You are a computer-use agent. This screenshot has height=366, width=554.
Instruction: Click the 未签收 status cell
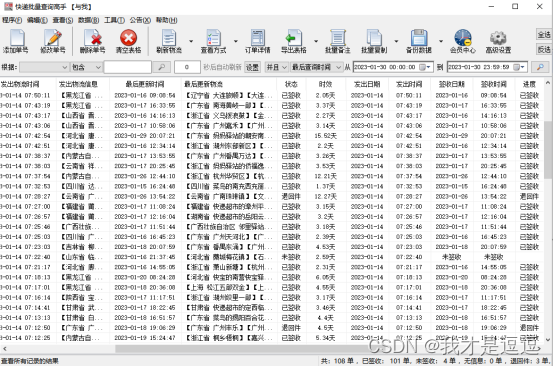[x=291, y=257]
